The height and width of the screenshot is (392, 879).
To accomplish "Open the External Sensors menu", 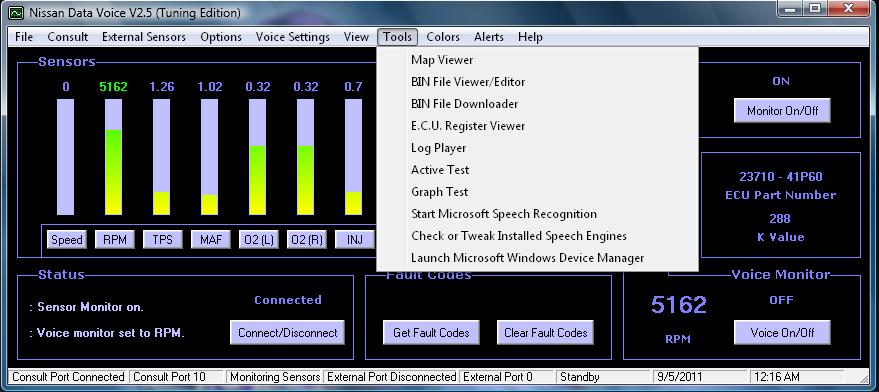I will point(144,37).
